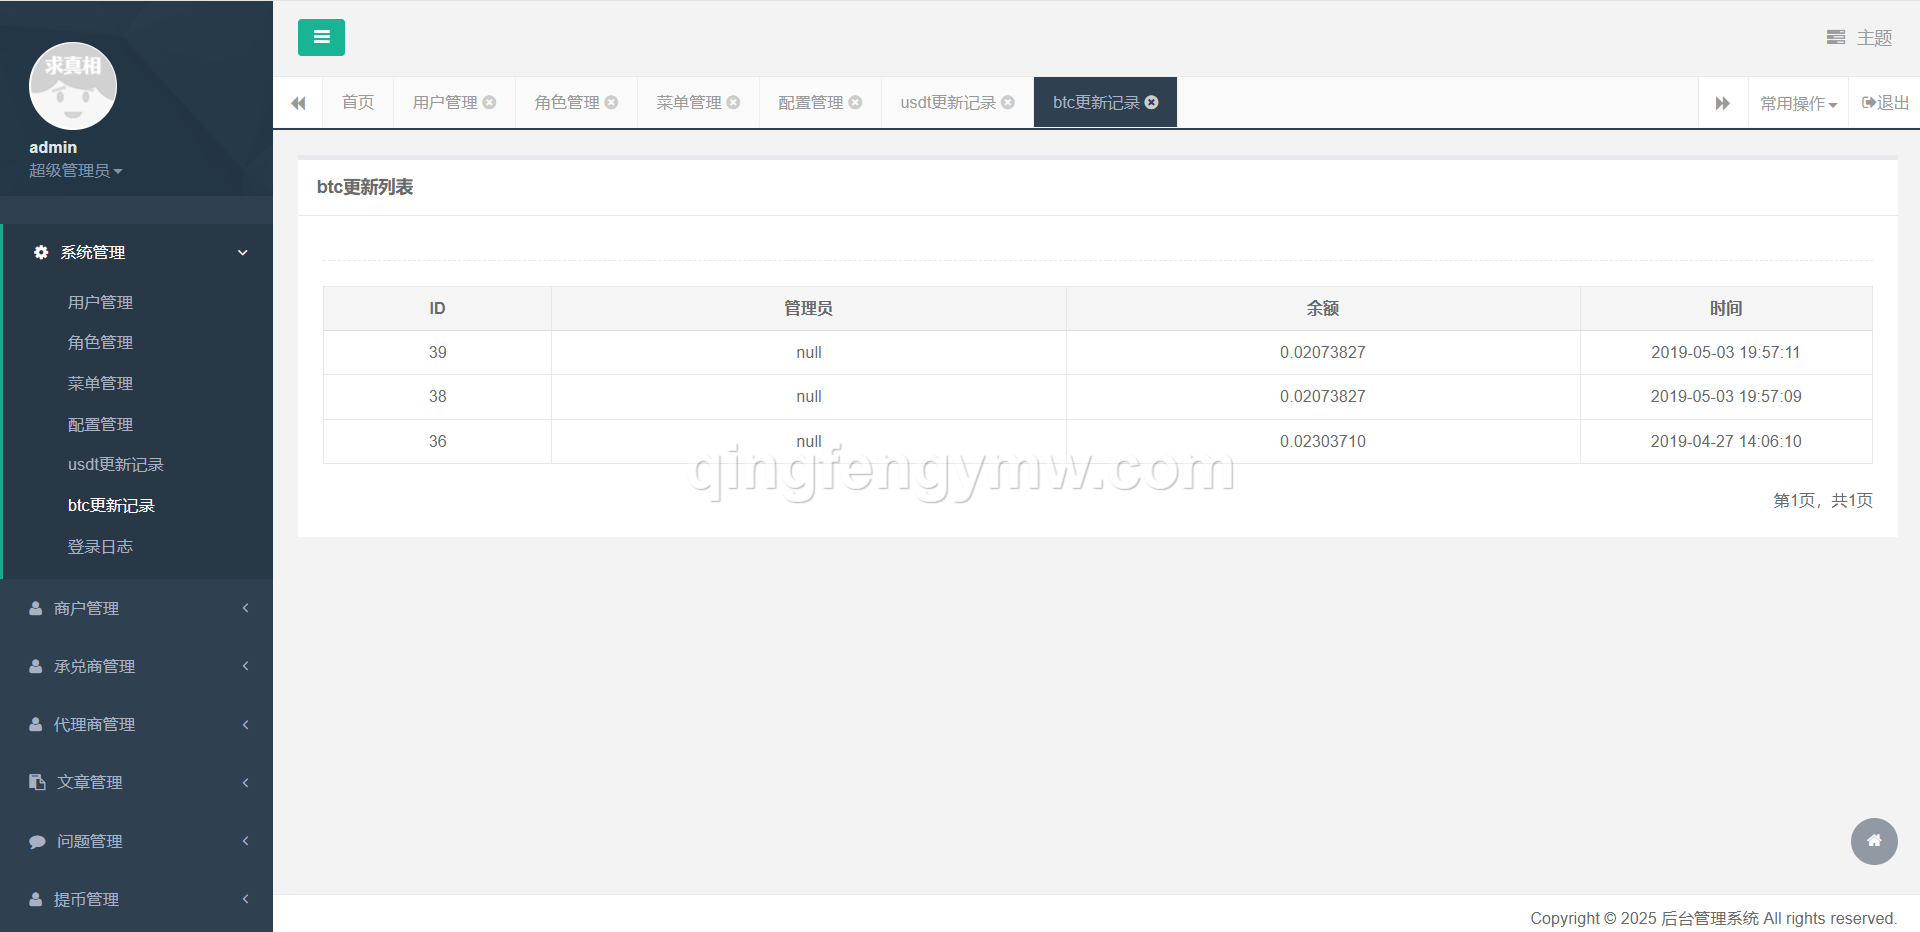The image size is (1920, 932).
Task: Select ID cell 36
Action: point(437,441)
